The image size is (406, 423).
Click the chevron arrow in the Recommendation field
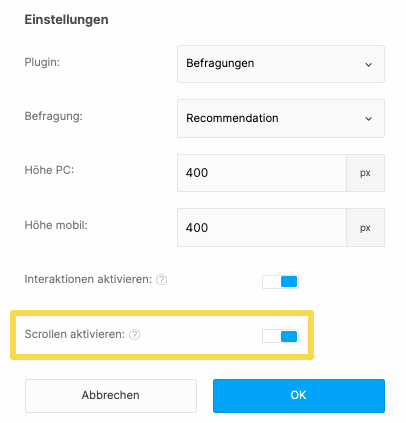click(x=368, y=119)
